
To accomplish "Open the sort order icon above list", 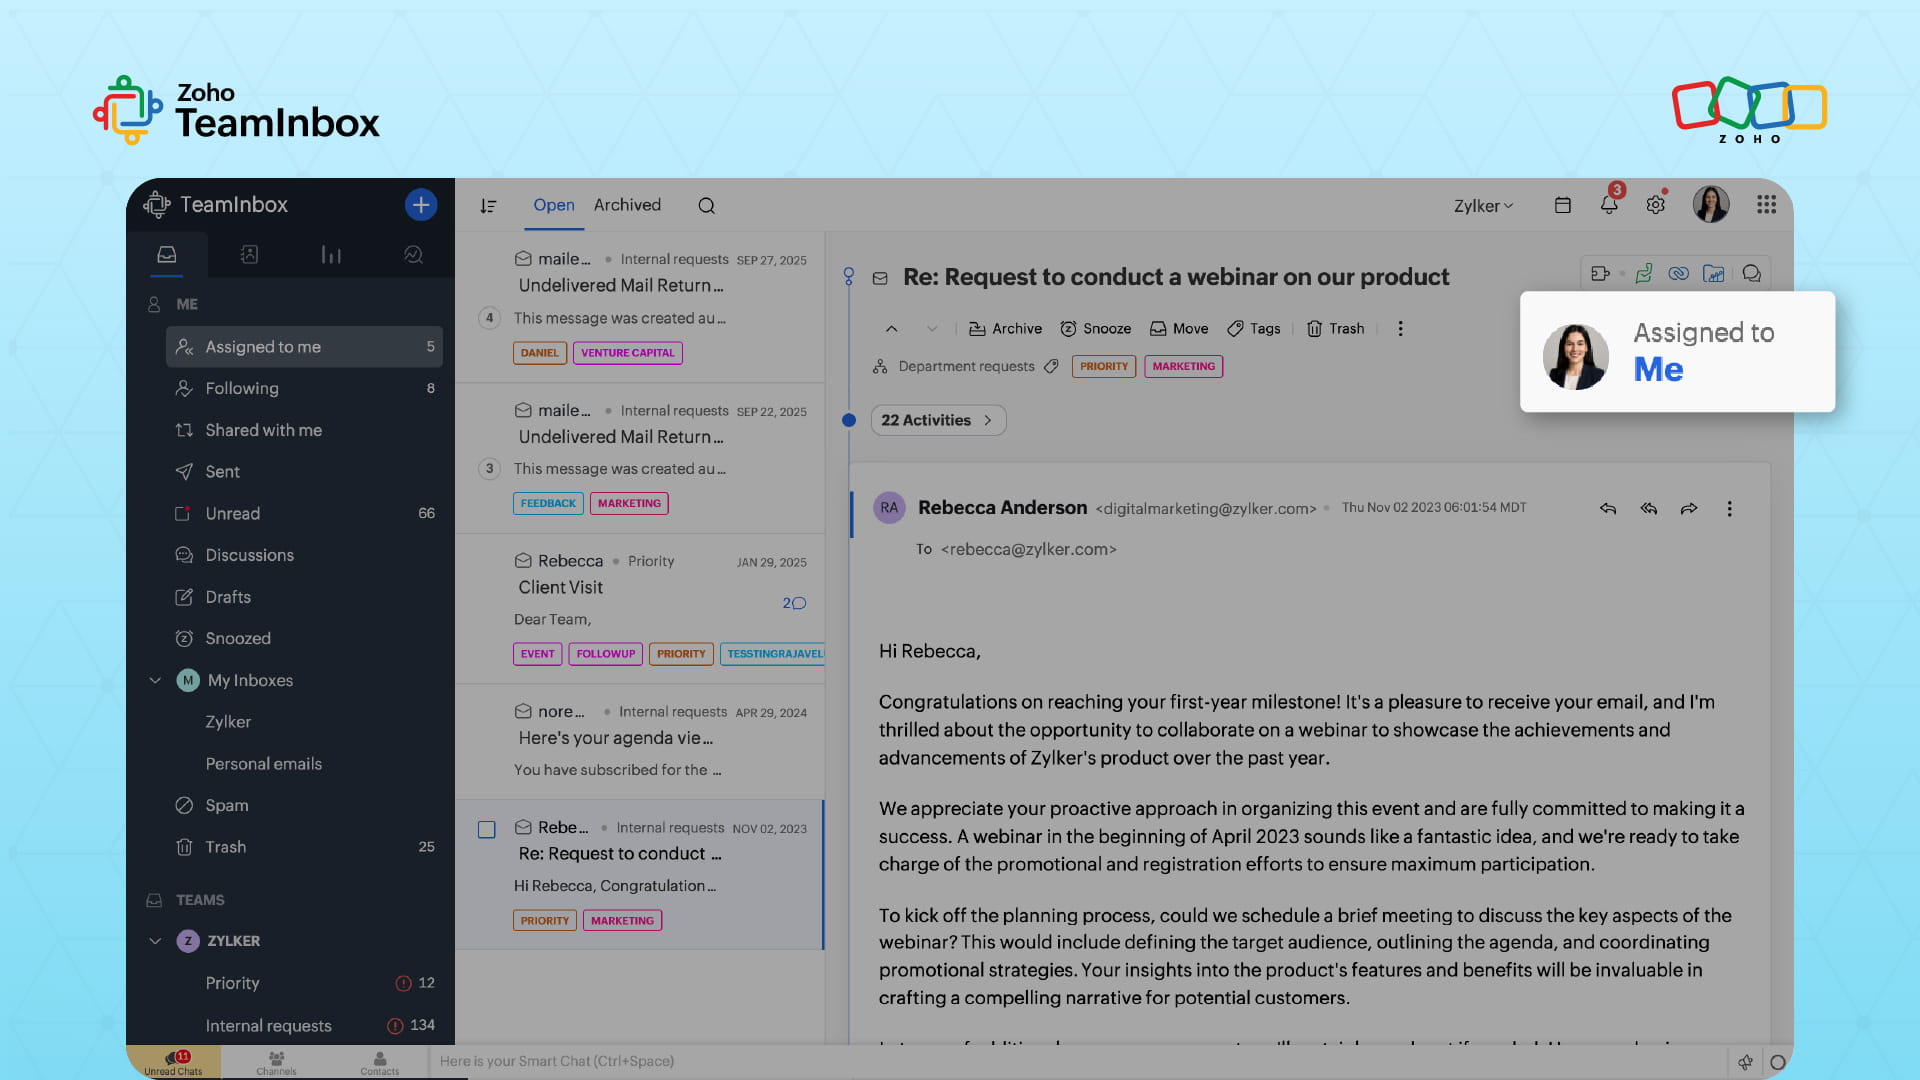I will [488, 206].
